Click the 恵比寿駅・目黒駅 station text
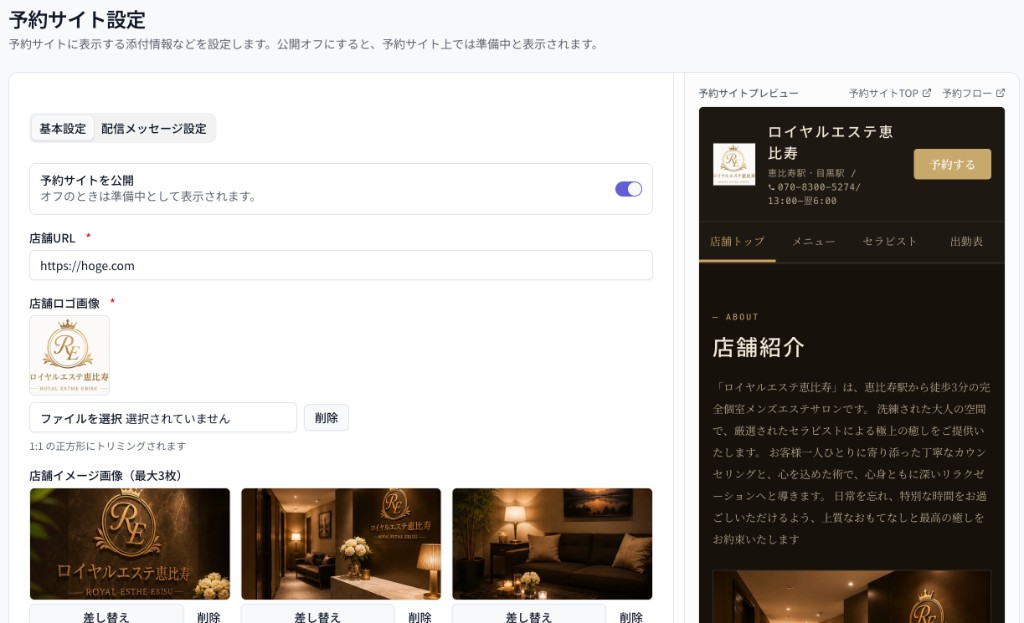 click(x=806, y=173)
